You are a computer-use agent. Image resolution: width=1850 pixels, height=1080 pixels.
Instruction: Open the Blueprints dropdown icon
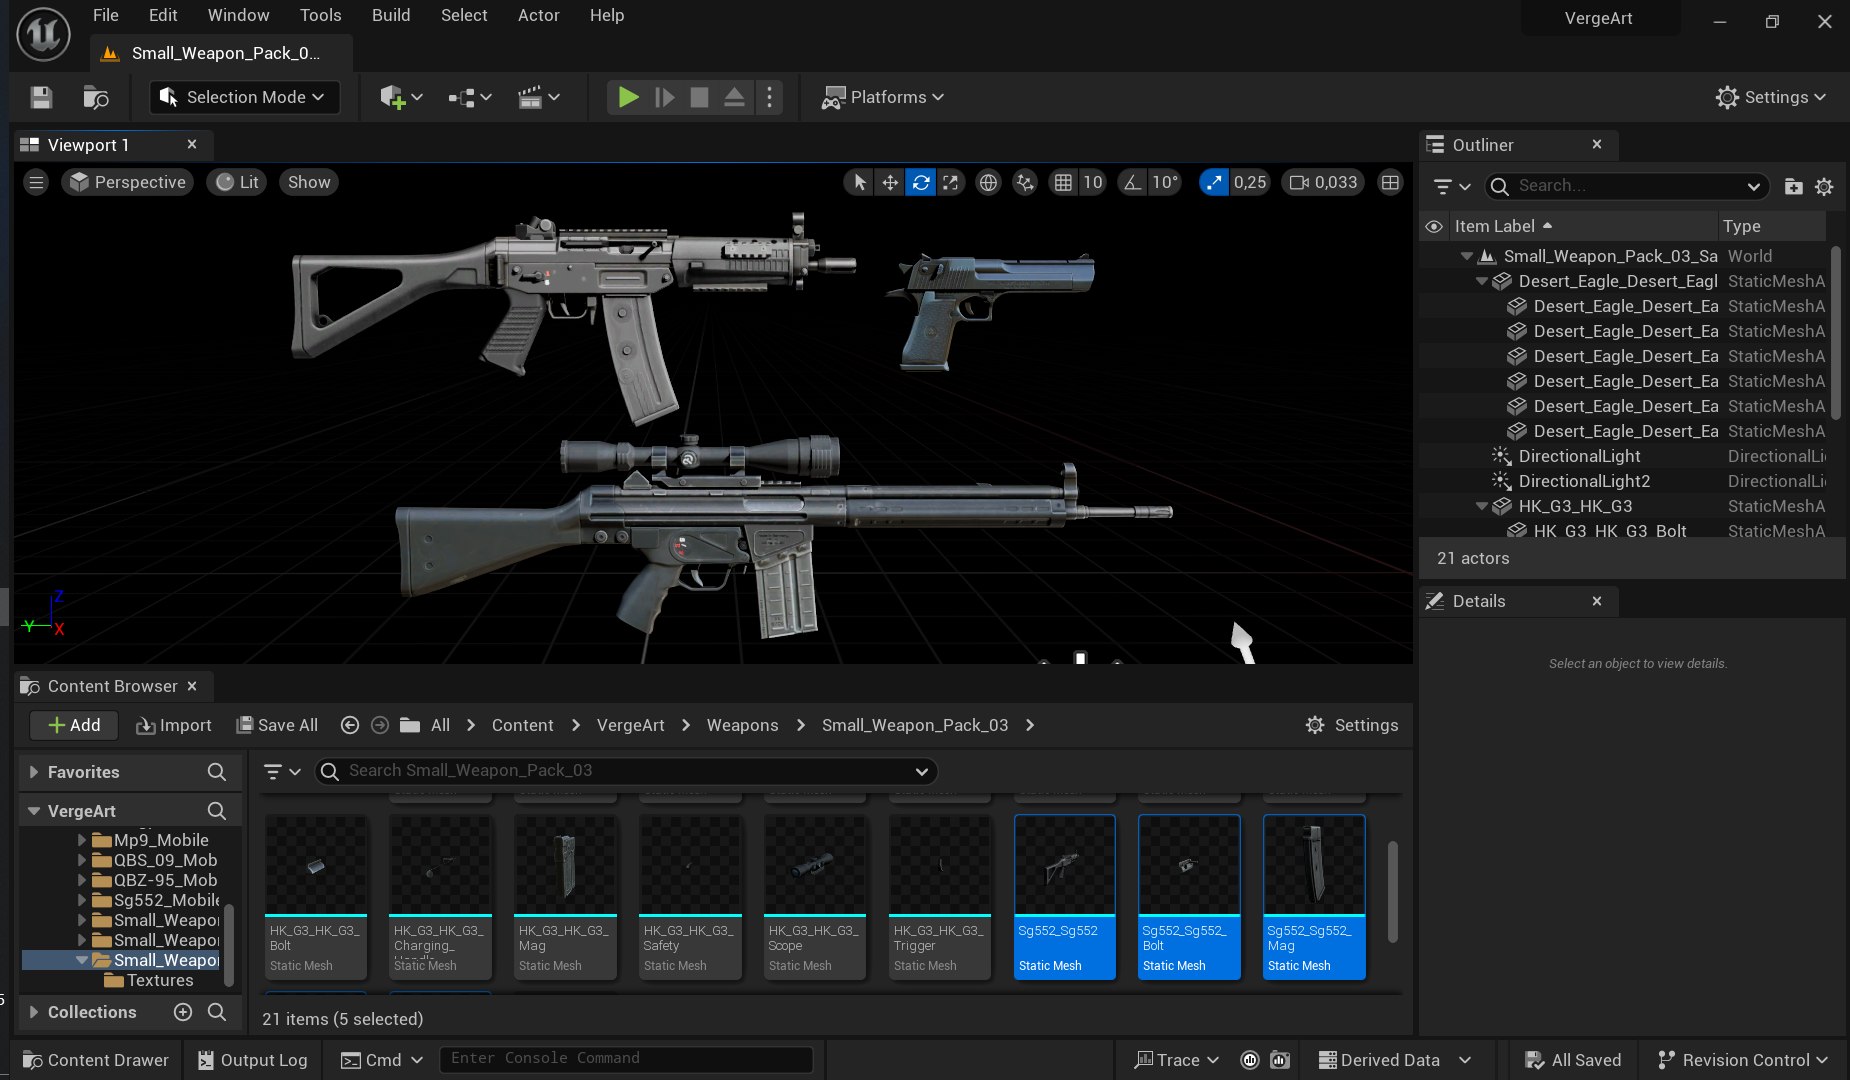[470, 97]
